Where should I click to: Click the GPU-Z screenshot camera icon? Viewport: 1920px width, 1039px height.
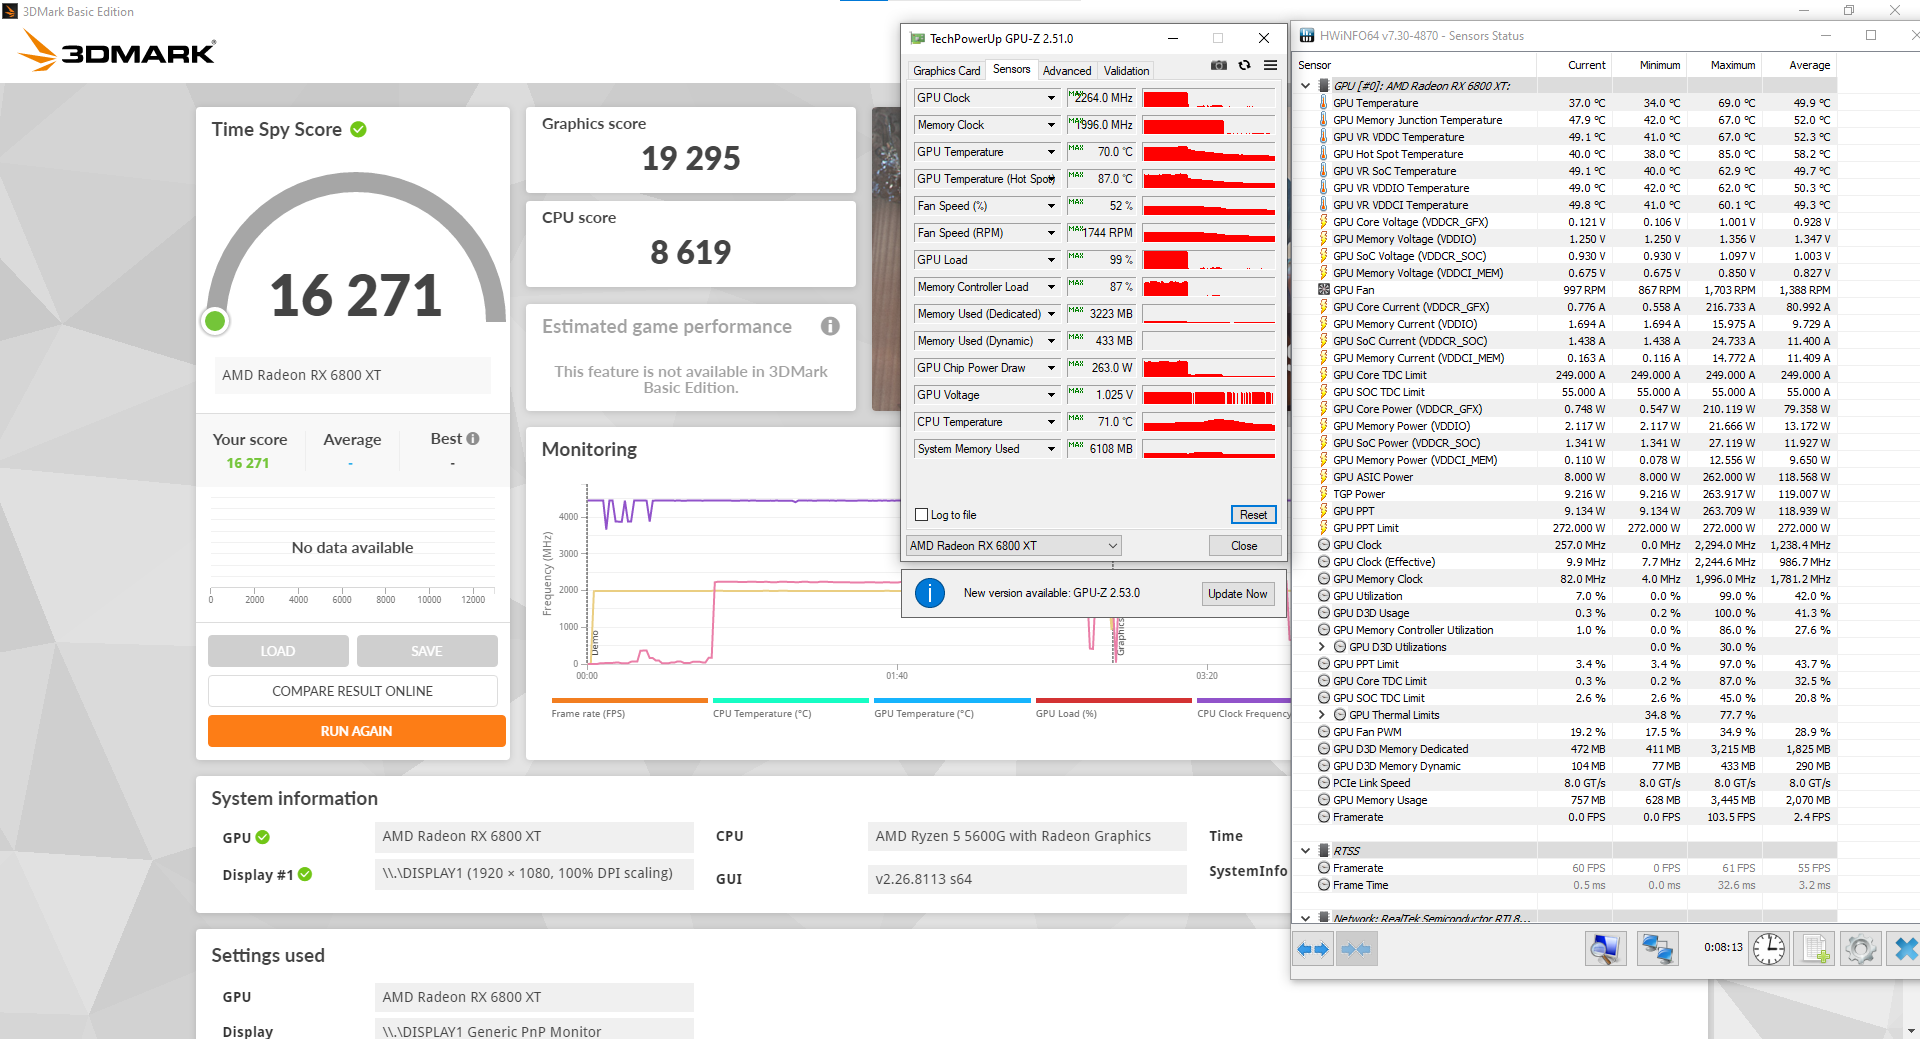tap(1218, 66)
